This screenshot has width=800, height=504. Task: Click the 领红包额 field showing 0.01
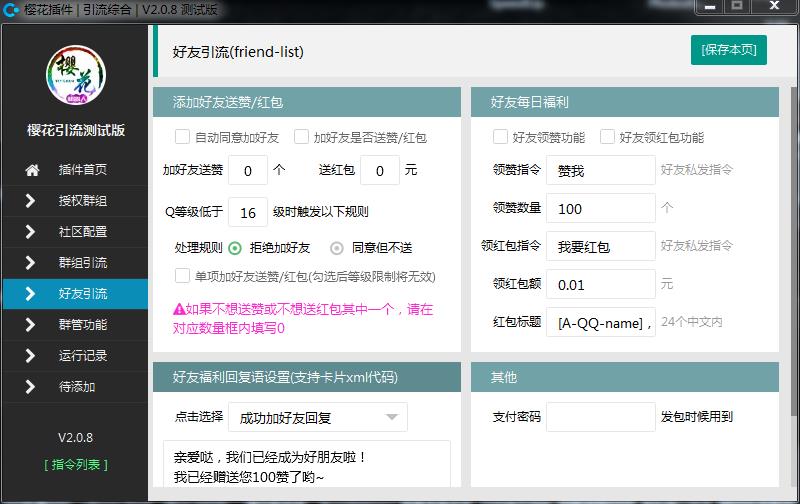[601, 284]
